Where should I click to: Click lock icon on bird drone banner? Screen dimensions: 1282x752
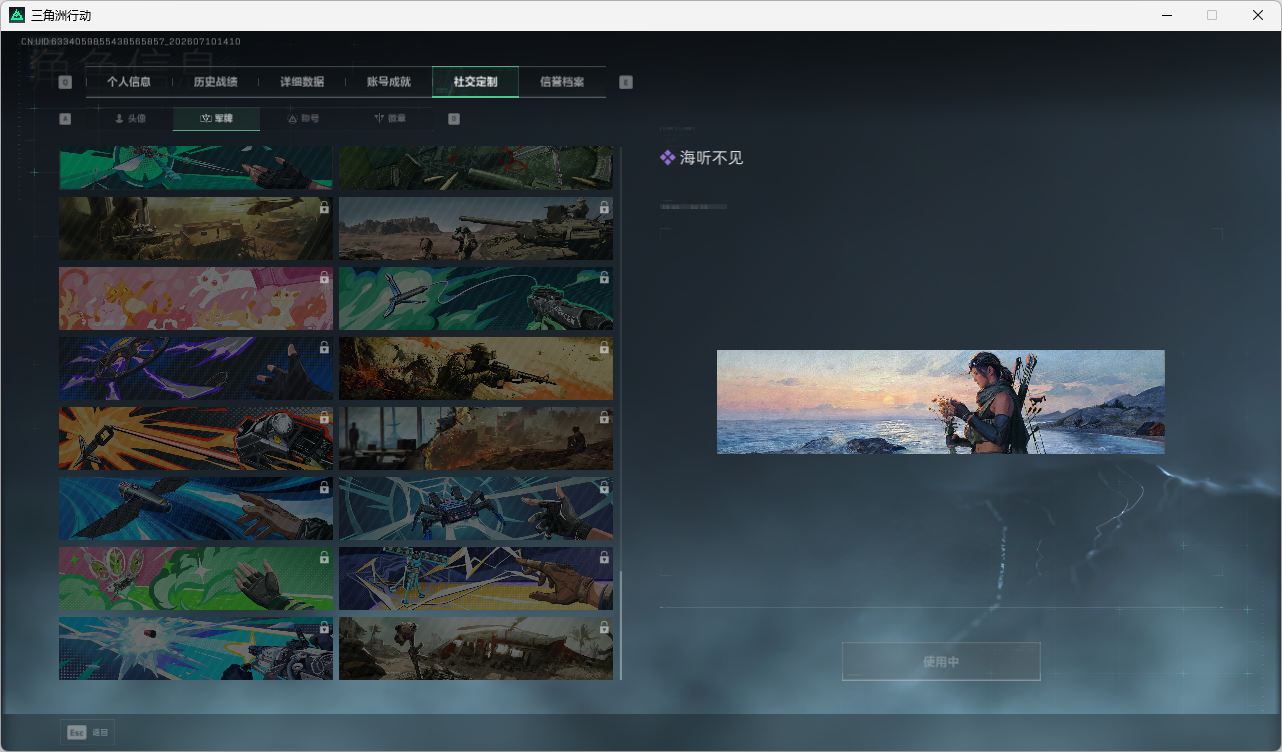pos(324,488)
